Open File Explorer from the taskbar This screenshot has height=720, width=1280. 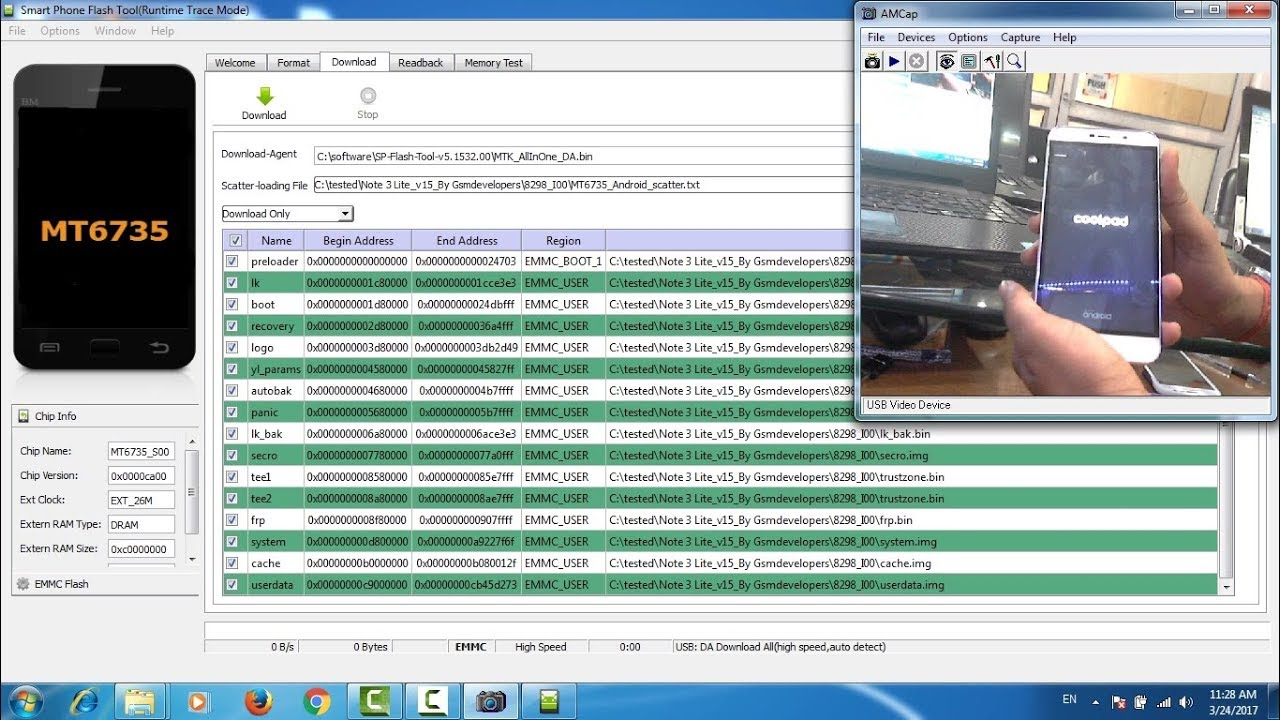coord(140,701)
